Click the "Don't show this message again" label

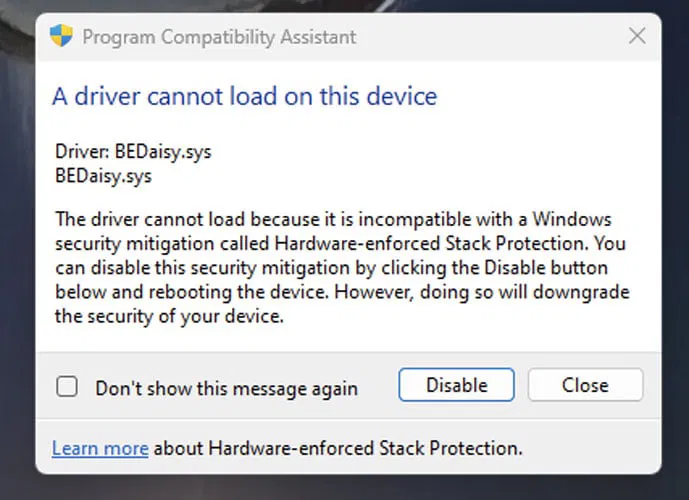226,388
